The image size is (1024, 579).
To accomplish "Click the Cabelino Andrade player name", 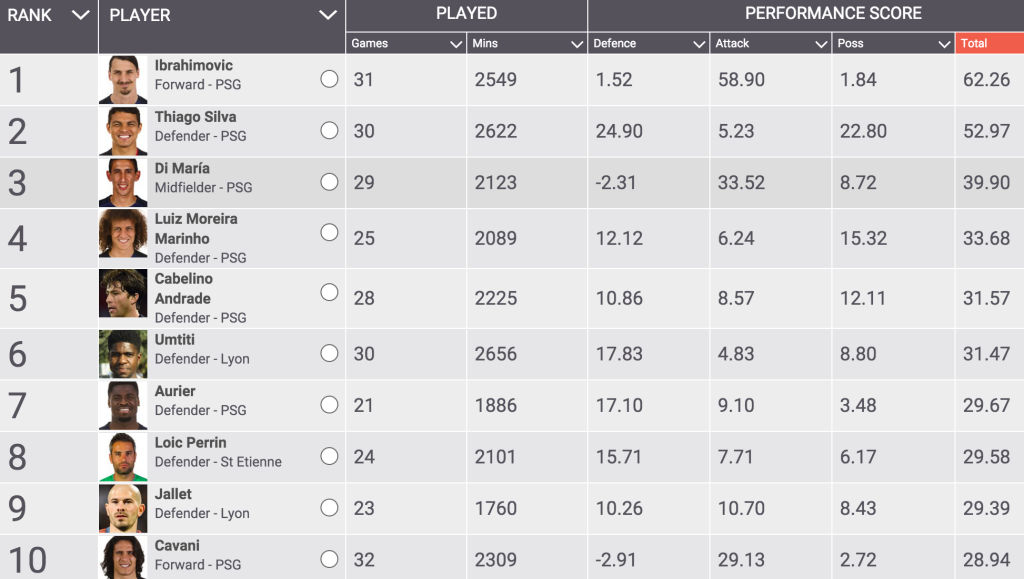I will pyautogui.click(x=184, y=289).
